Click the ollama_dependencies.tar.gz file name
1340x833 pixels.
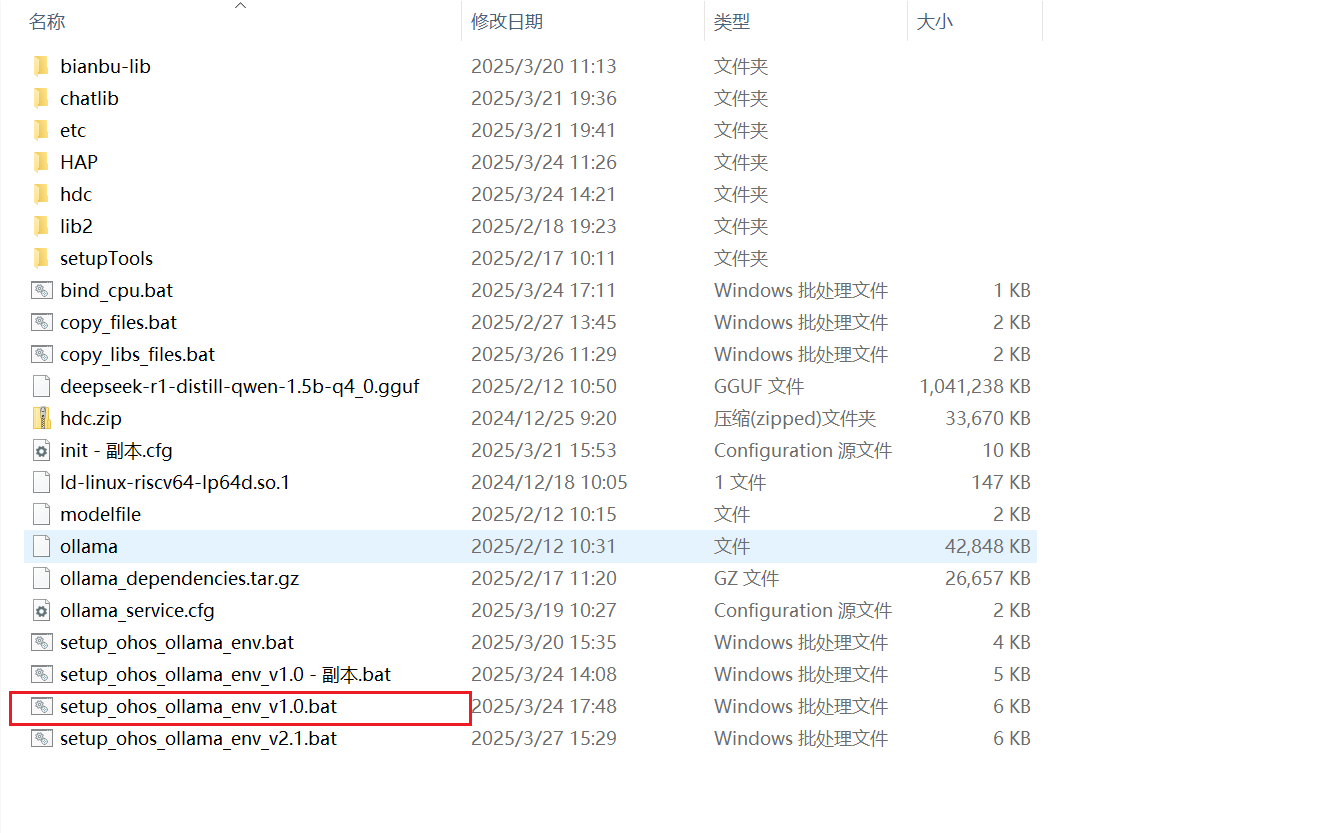pyautogui.click(x=179, y=578)
